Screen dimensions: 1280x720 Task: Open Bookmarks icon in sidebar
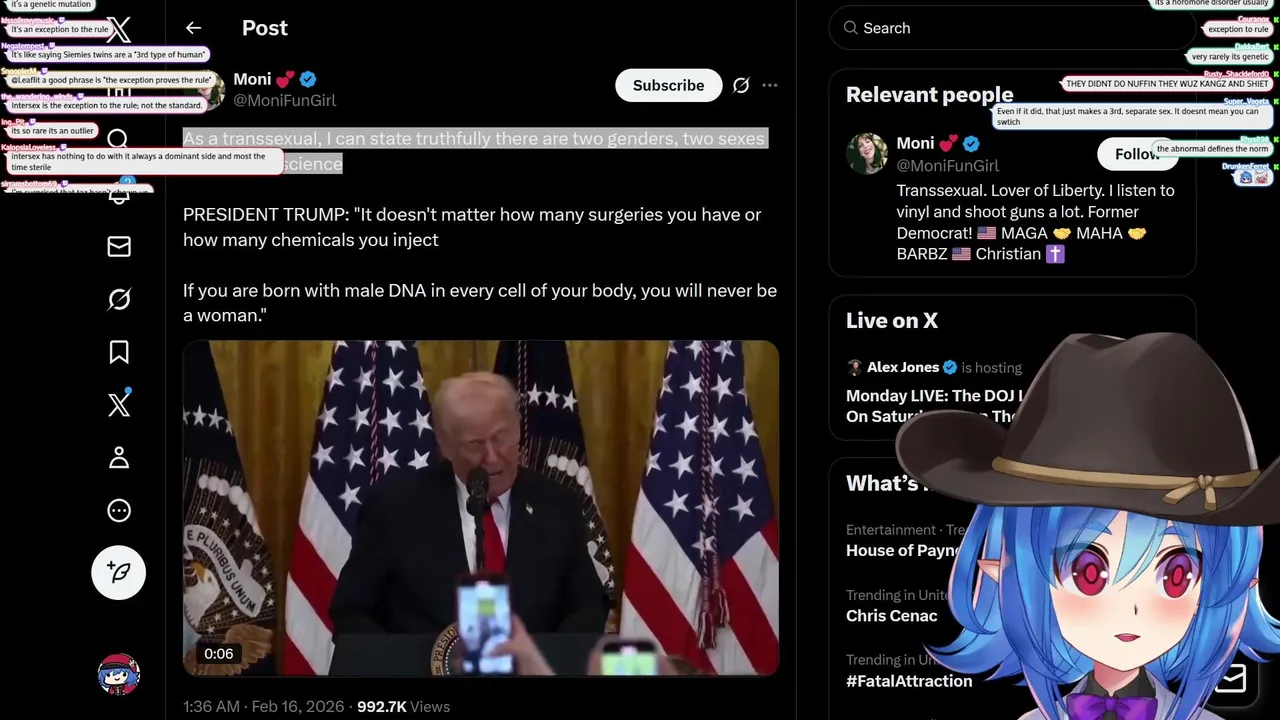coord(119,352)
